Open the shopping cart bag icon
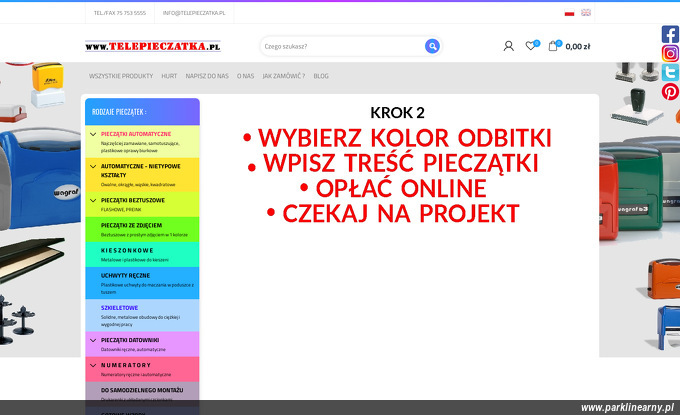 pos(553,46)
